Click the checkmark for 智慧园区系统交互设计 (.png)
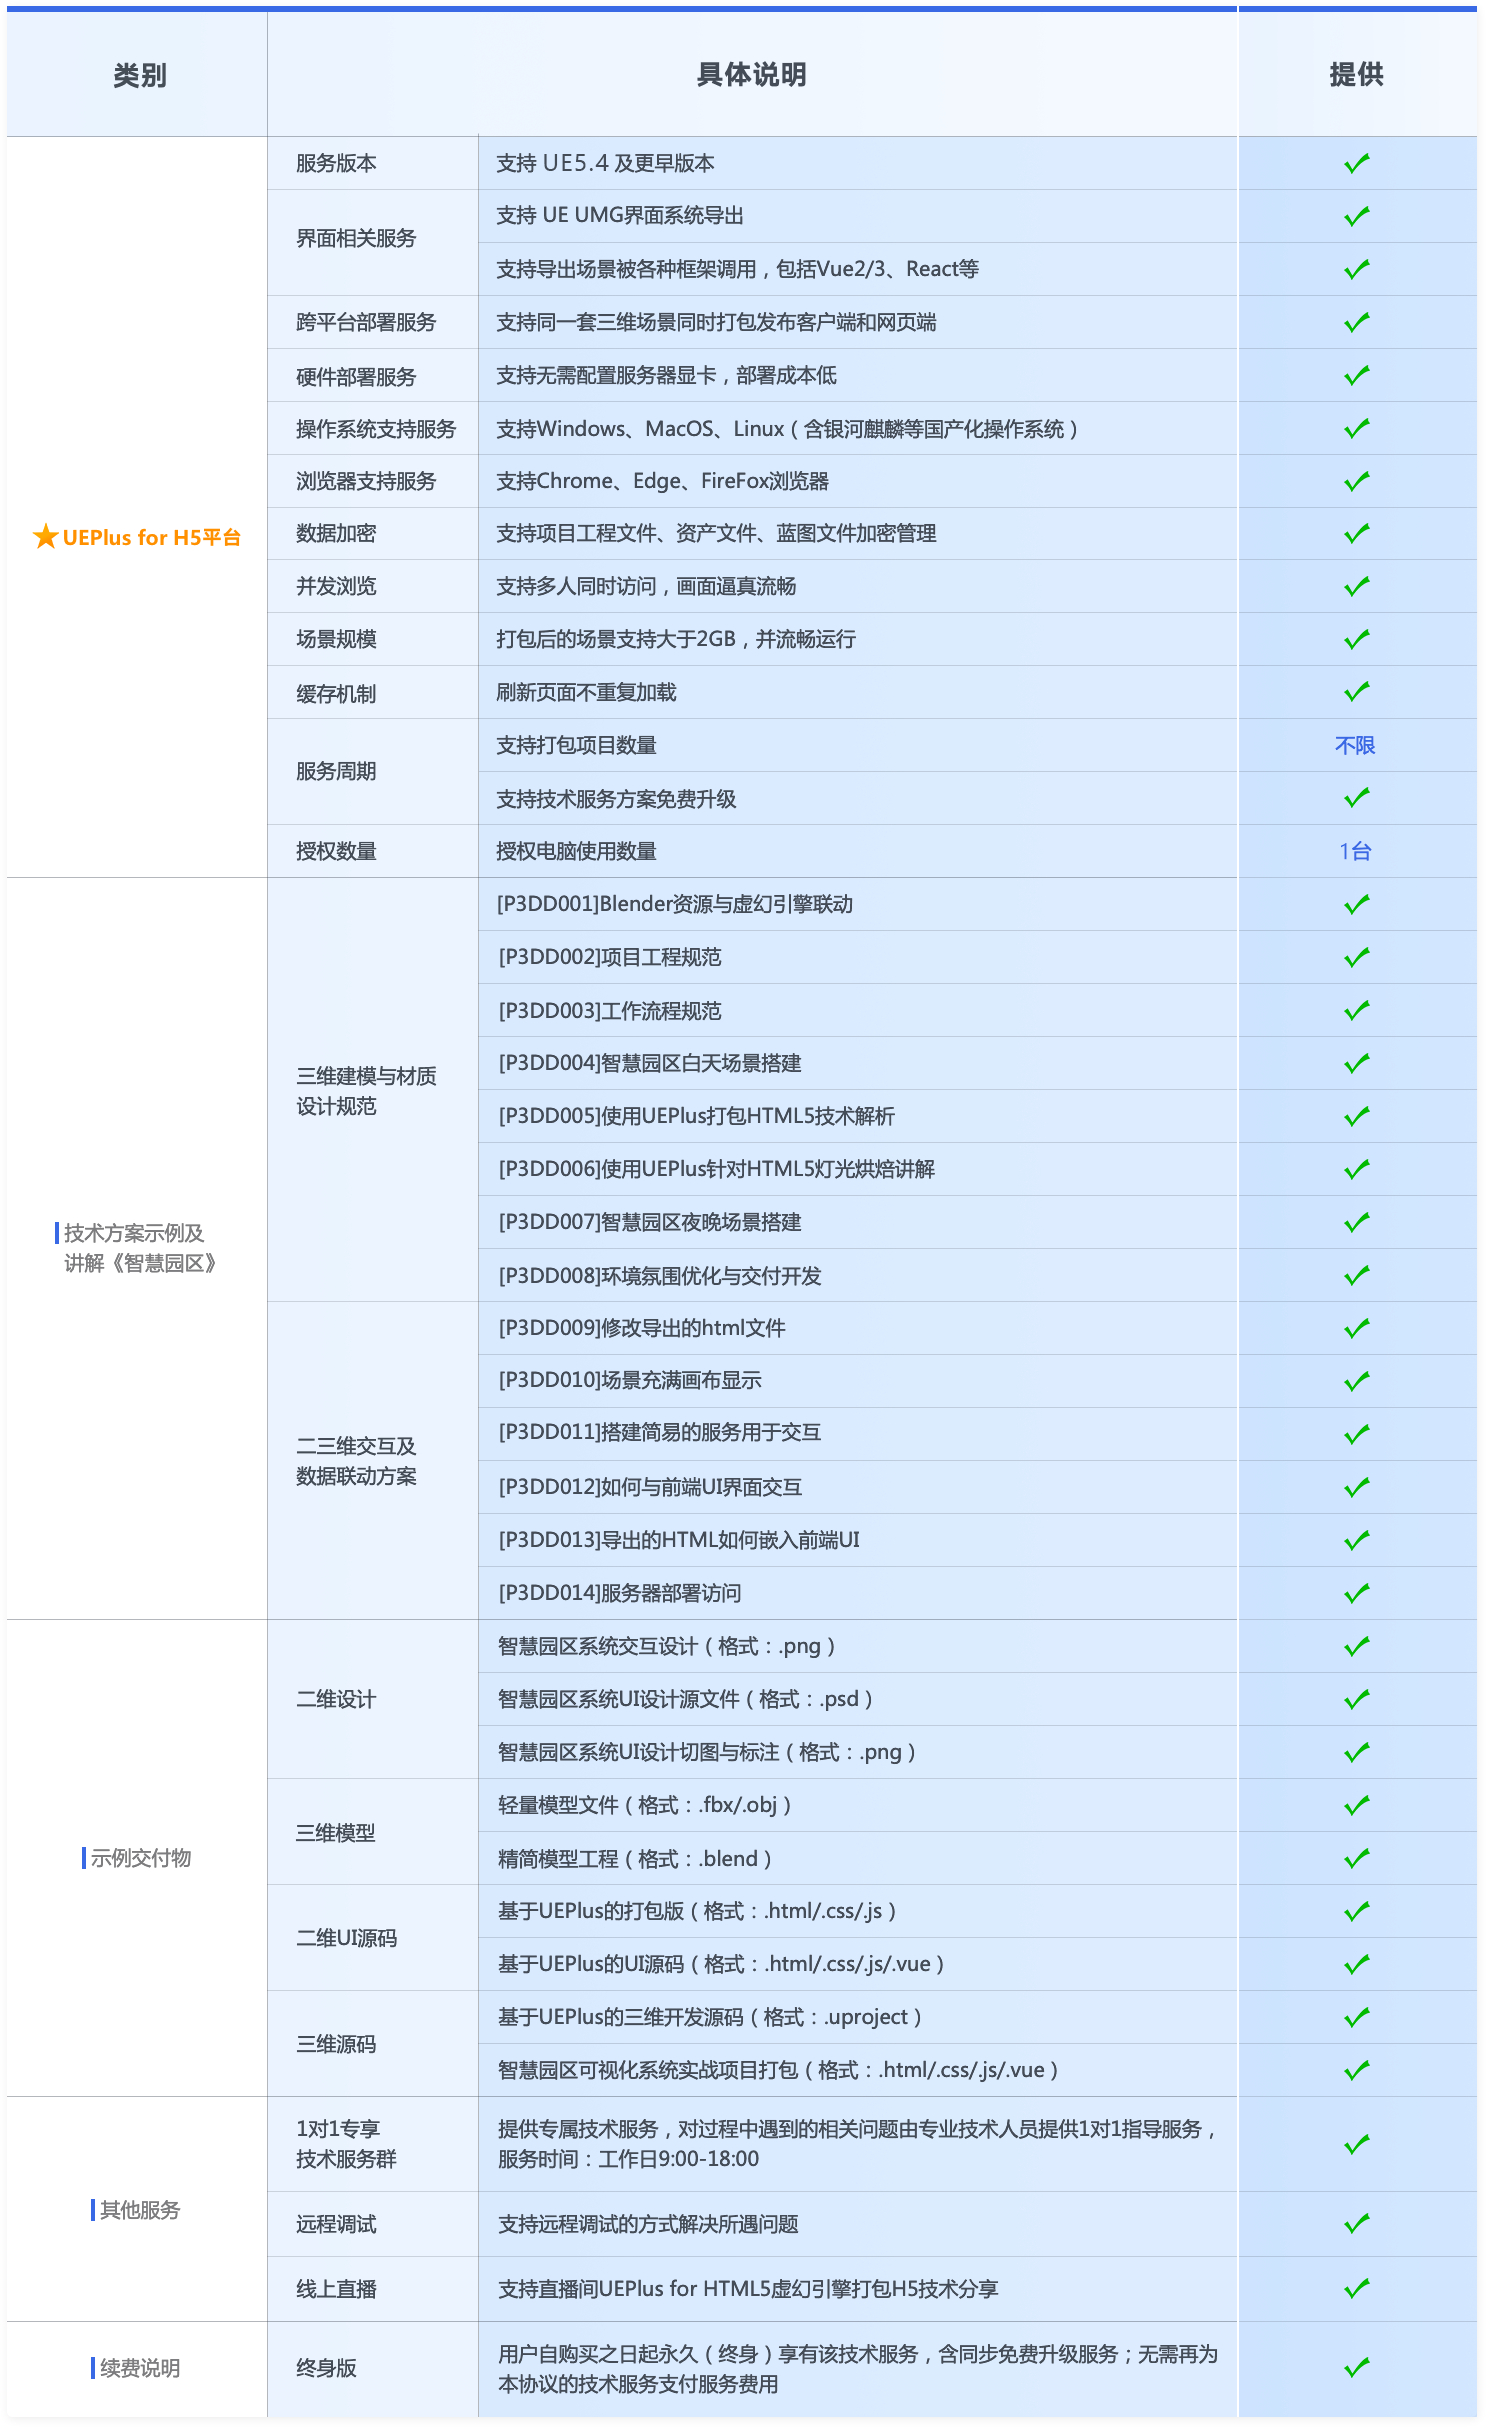Screen dimensions: 1486x2427 click(x=1356, y=1646)
